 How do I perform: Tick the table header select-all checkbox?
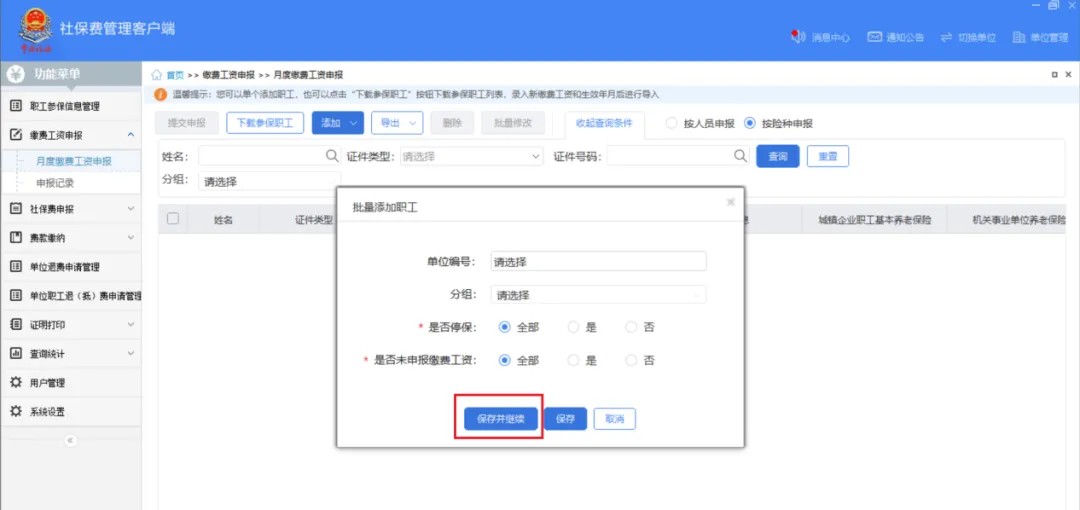tap(173, 219)
